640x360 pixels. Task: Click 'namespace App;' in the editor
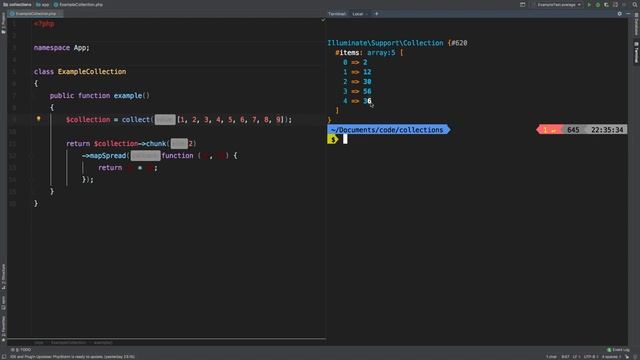tap(62, 48)
